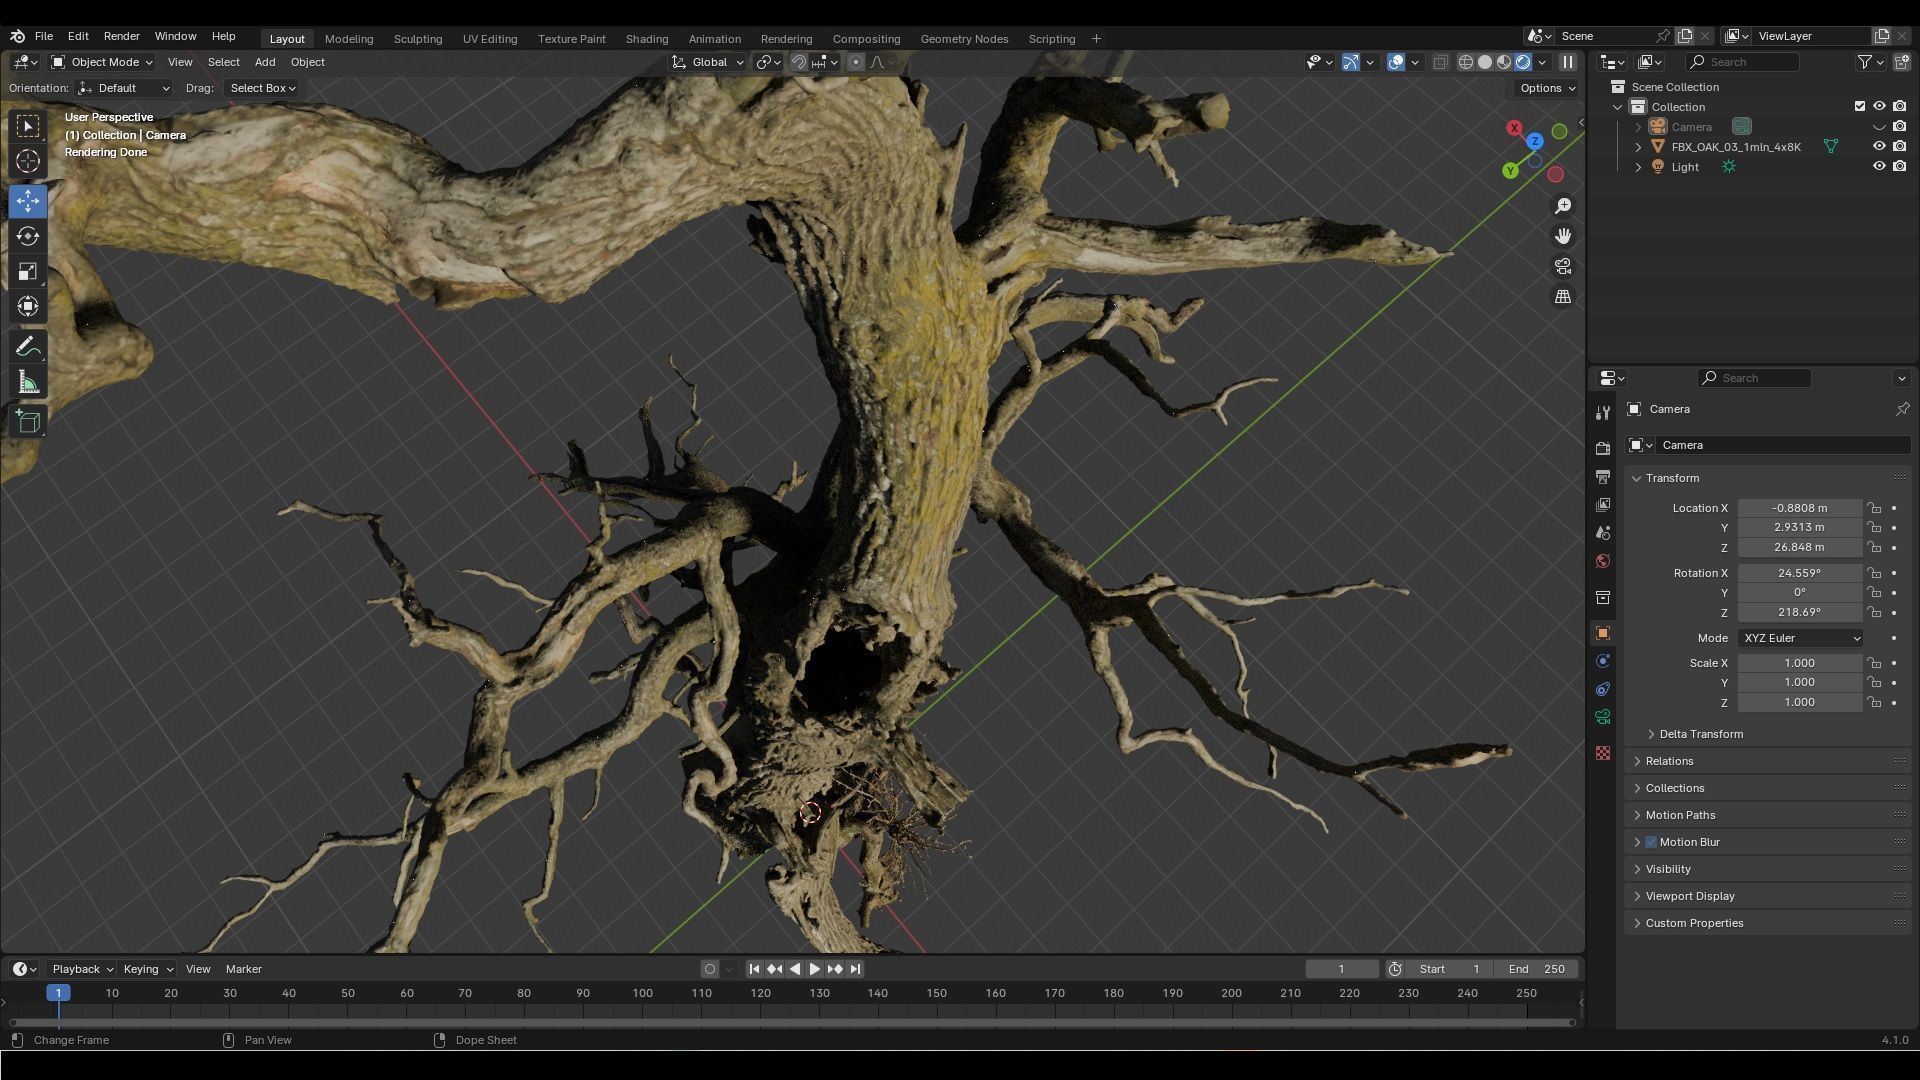Screen dimensions: 1920x1080
Task: Open the Tool properties tab
Action: (1603, 412)
